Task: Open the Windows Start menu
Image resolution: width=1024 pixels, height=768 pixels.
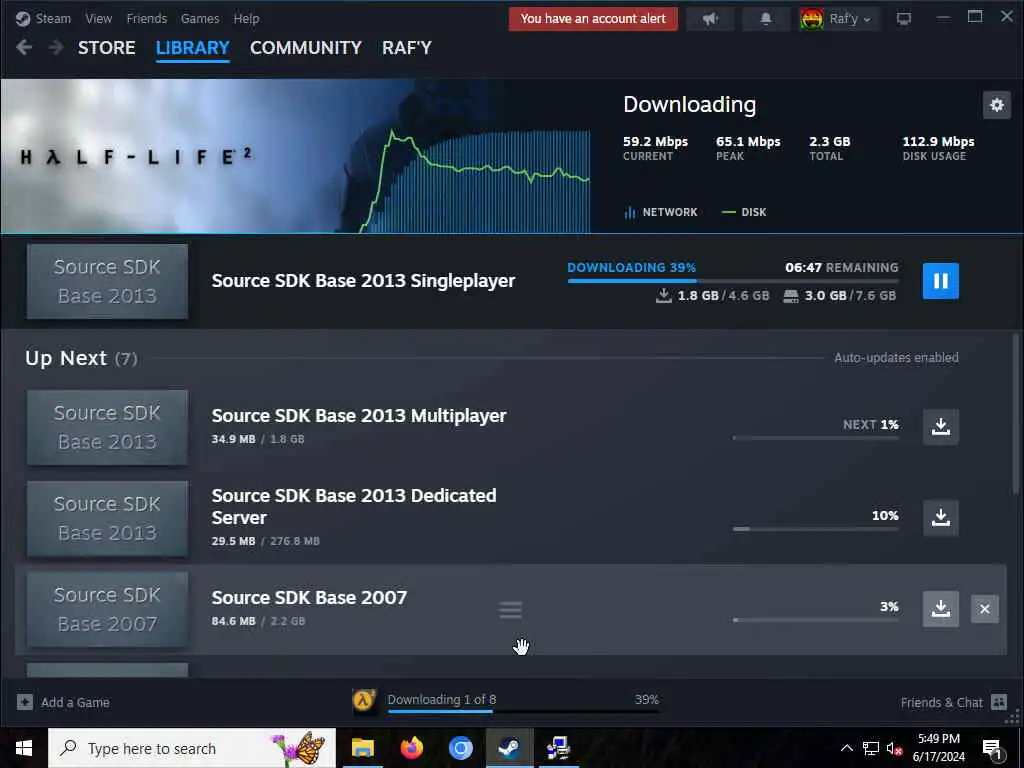Action: point(24,748)
